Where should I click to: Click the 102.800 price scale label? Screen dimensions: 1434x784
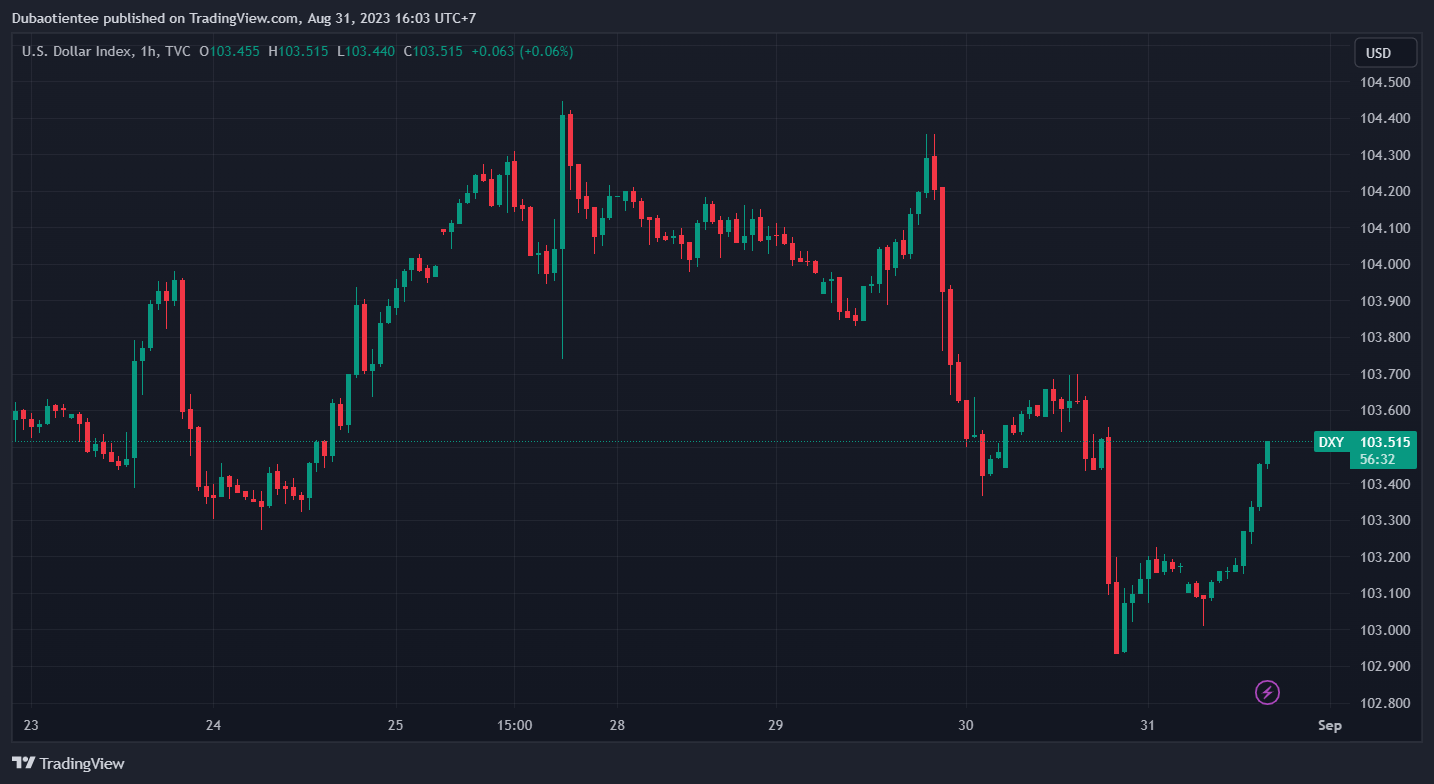pyautogui.click(x=1385, y=703)
